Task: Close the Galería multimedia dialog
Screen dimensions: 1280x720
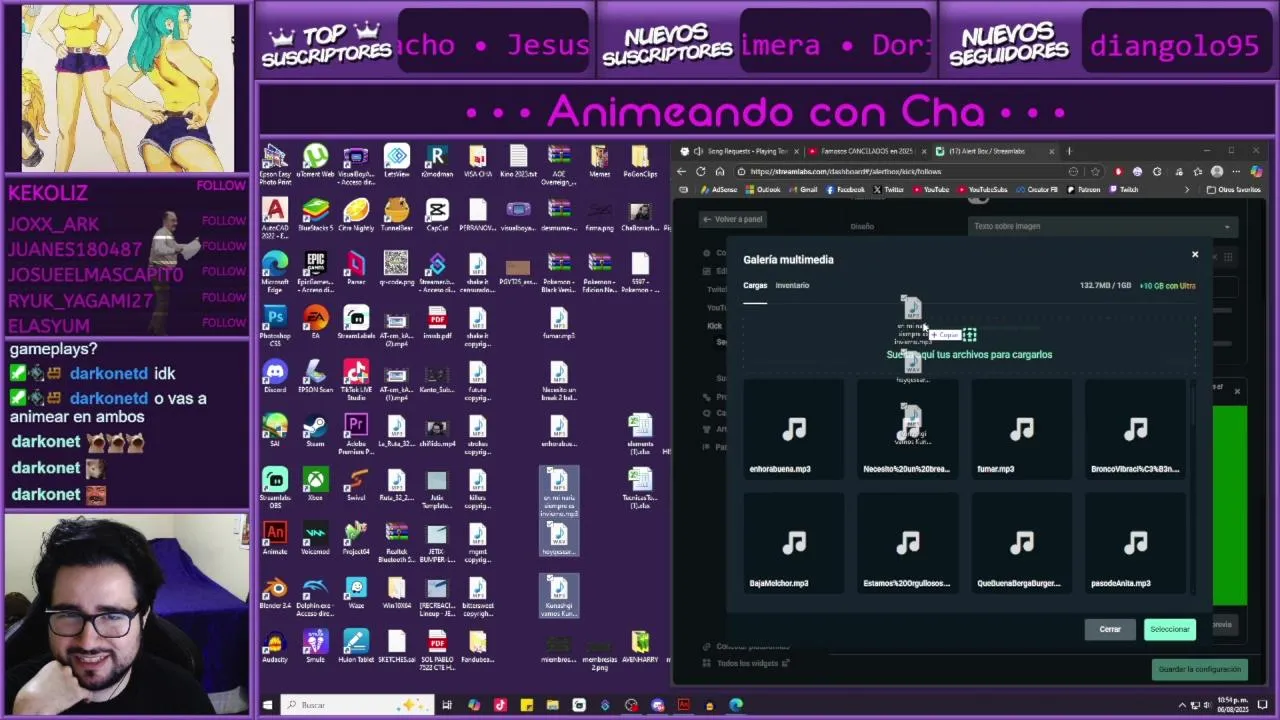Action: tap(1194, 255)
